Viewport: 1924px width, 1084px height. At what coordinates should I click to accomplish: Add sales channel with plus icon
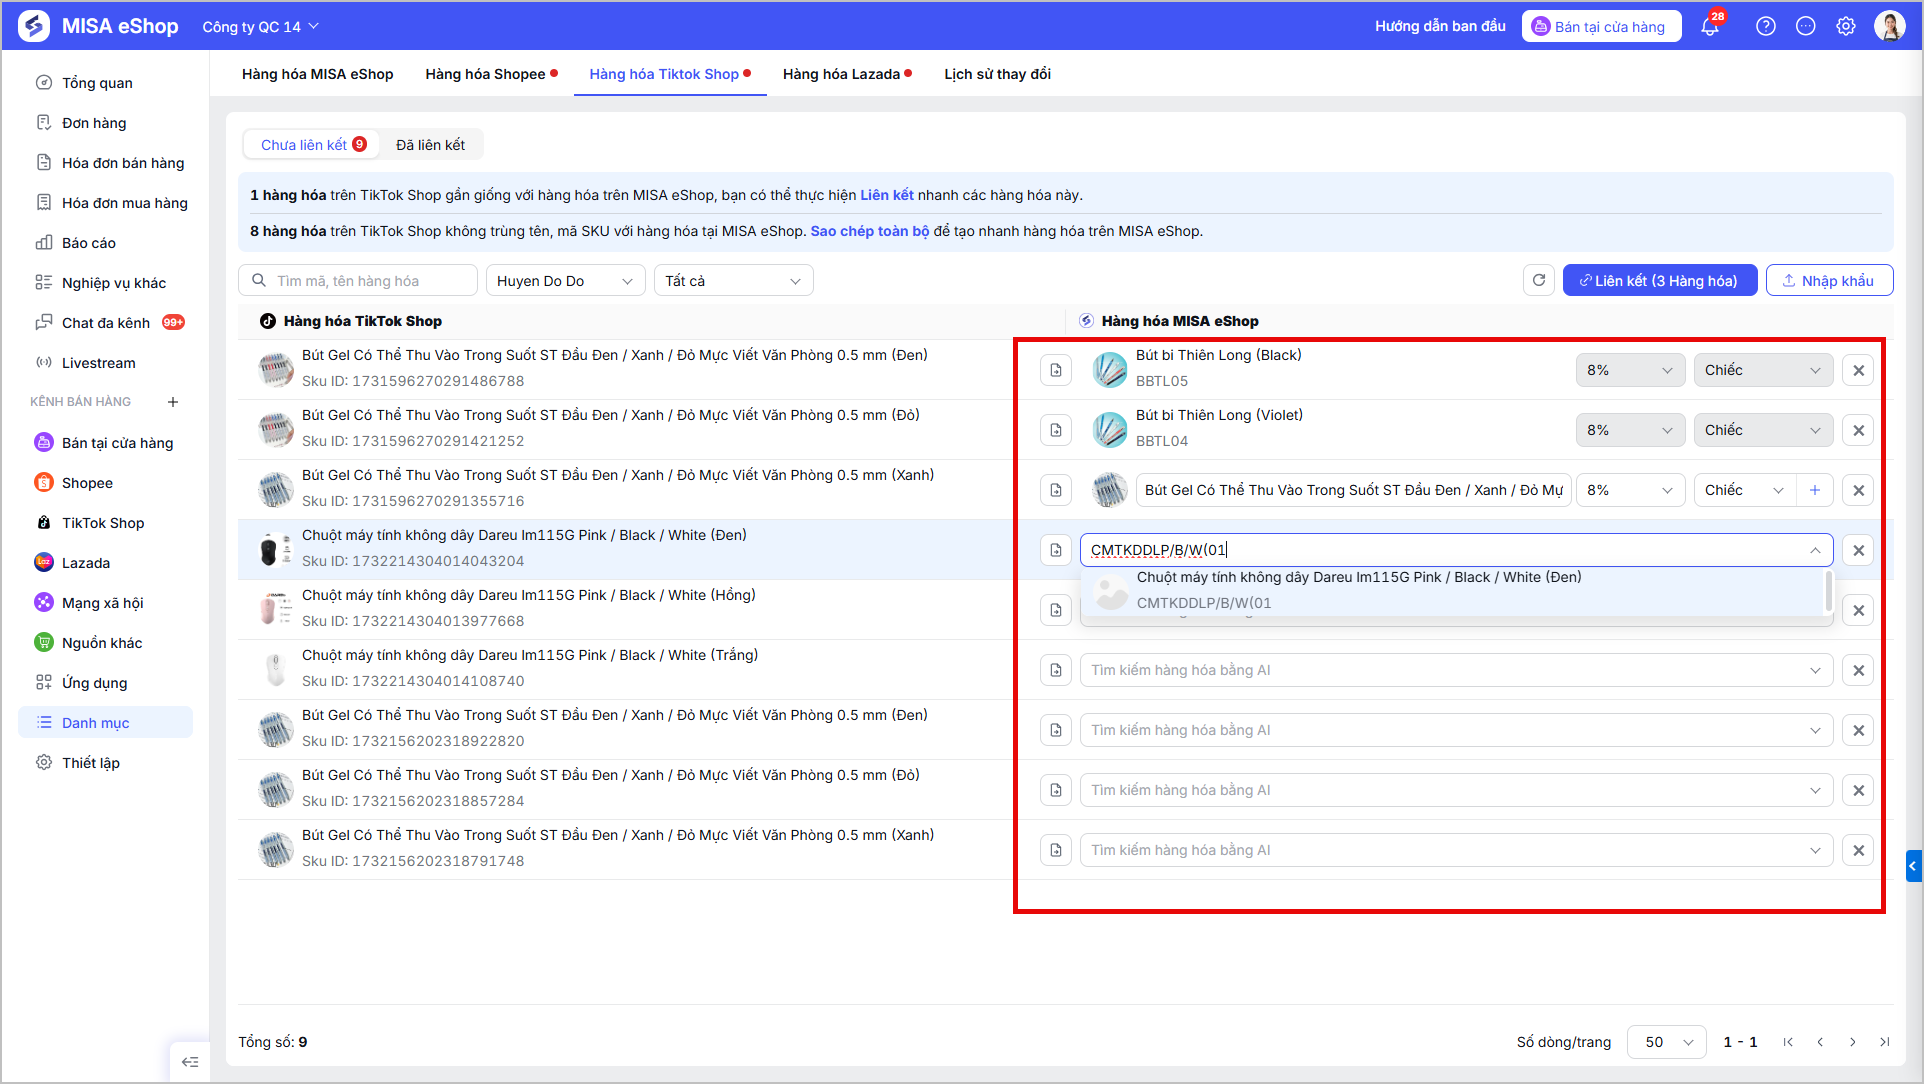coord(173,402)
